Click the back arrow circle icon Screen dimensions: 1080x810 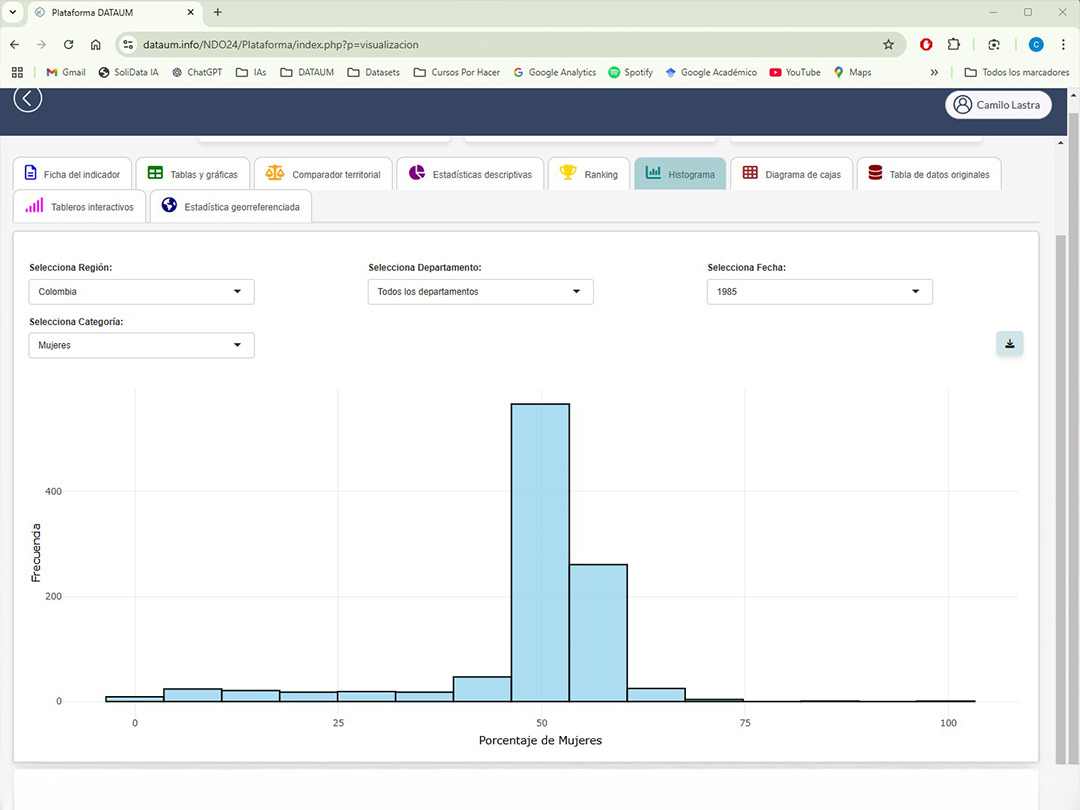(x=28, y=98)
